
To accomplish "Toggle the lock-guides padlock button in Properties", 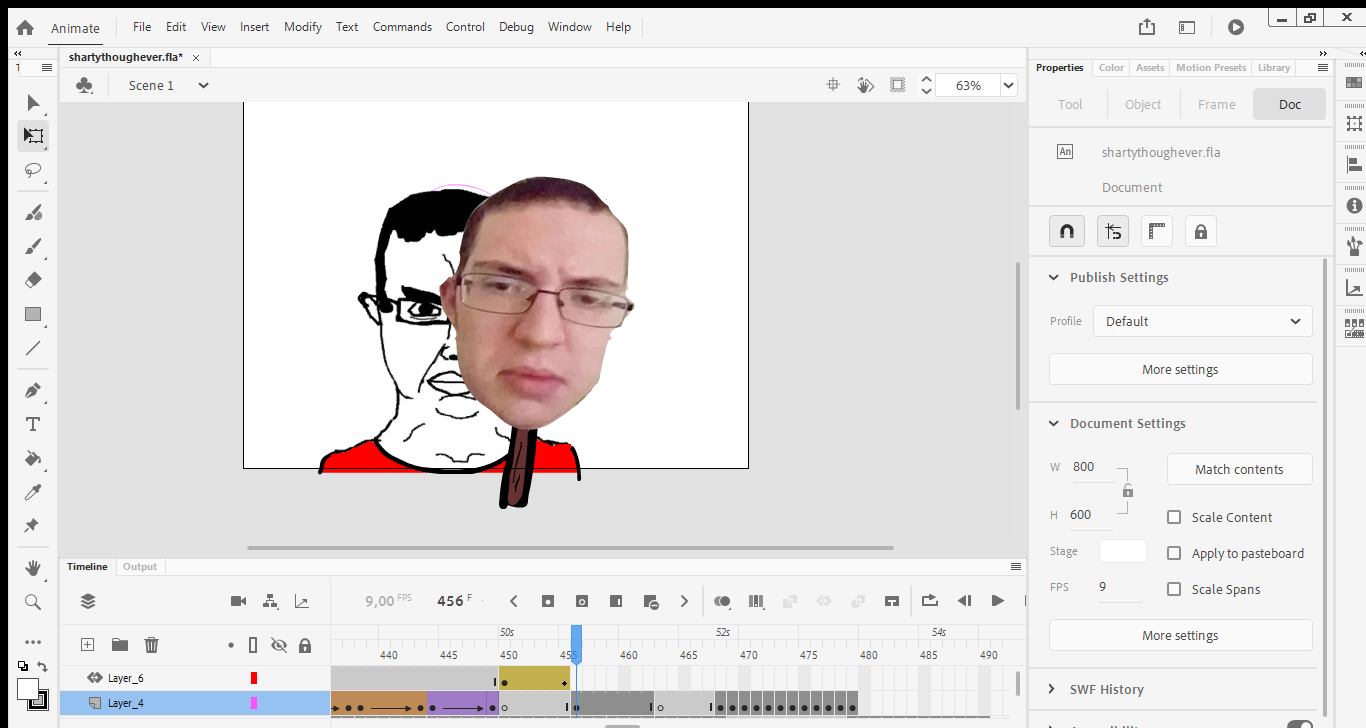I will click(1201, 232).
